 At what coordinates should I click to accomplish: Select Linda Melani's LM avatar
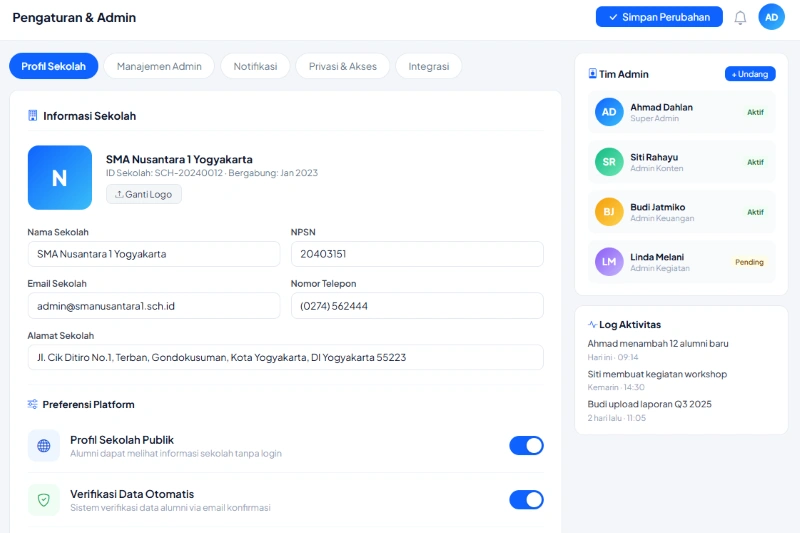click(x=609, y=262)
